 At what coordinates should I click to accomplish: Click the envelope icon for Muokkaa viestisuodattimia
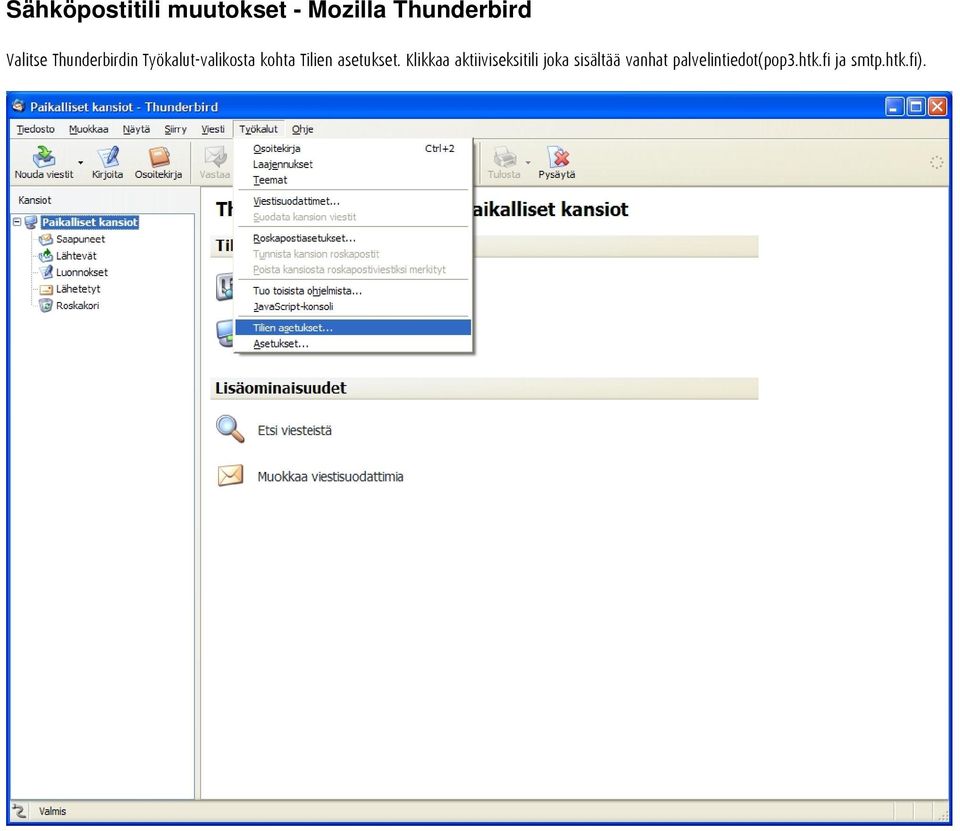click(x=230, y=475)
